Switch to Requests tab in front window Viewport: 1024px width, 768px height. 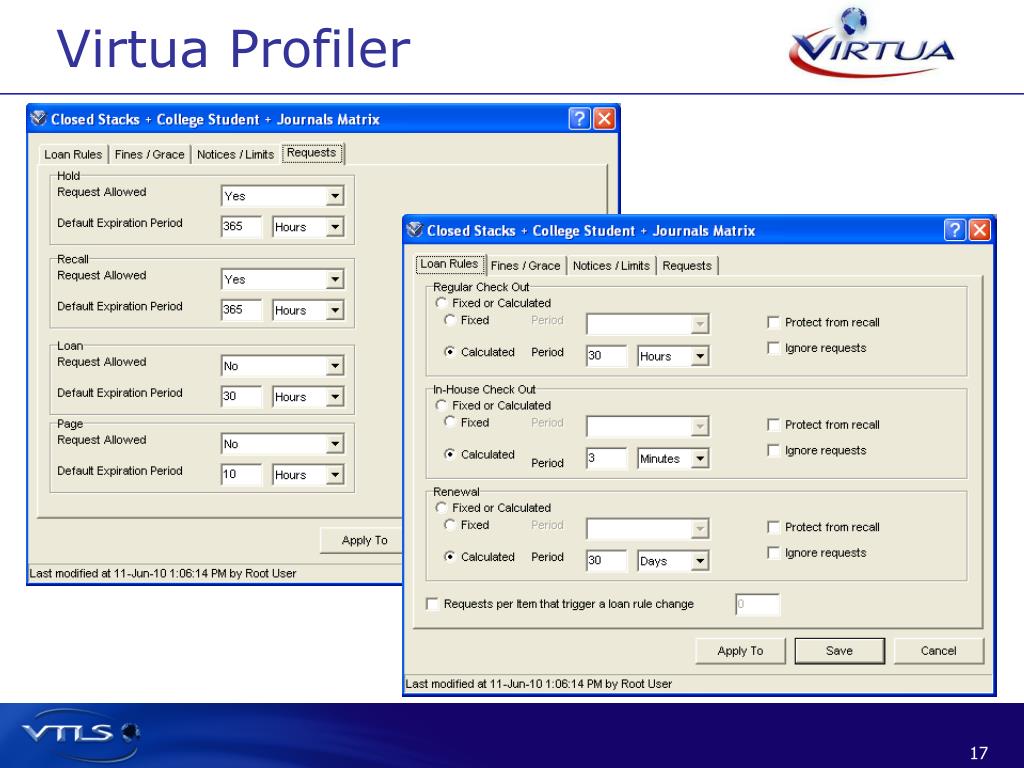[x=687, y=265]
